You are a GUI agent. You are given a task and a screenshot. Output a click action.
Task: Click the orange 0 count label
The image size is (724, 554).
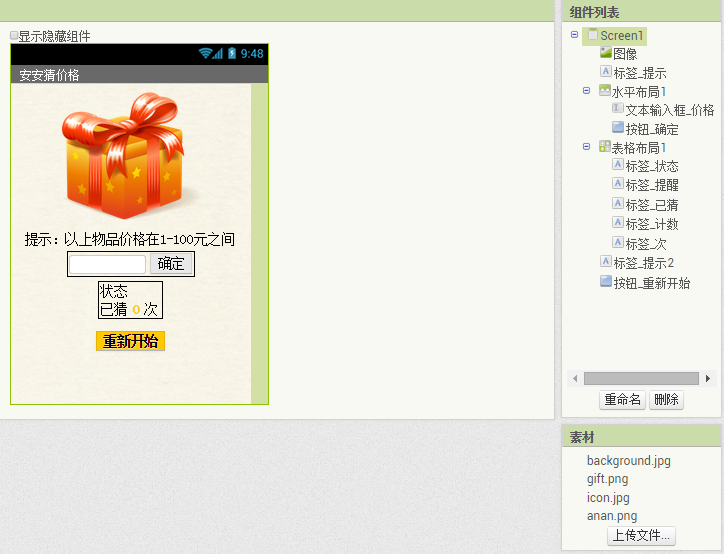[136, 309]
